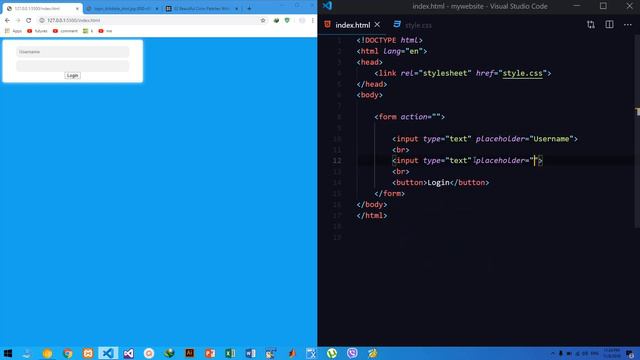Open Viber from the taskbar
640x360 pixels.
(352, 353)
